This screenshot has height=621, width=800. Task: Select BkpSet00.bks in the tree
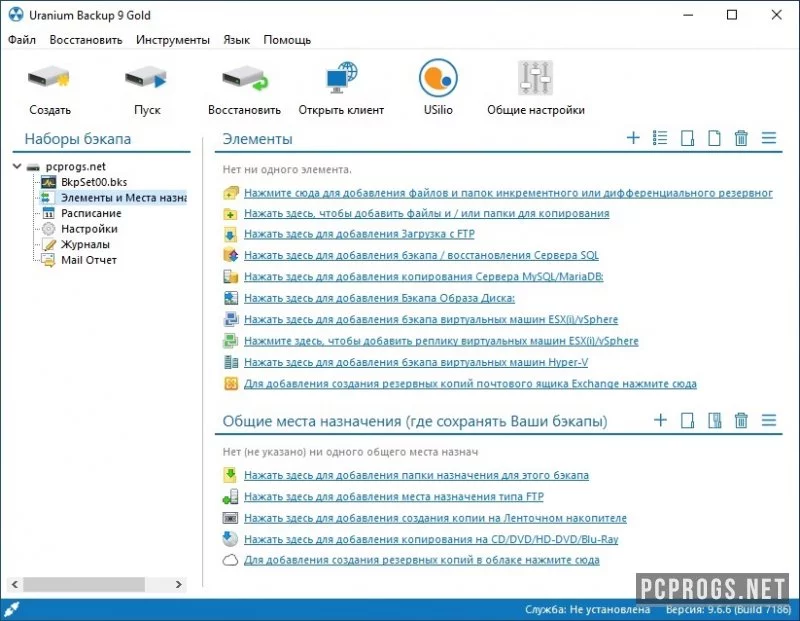94,182
